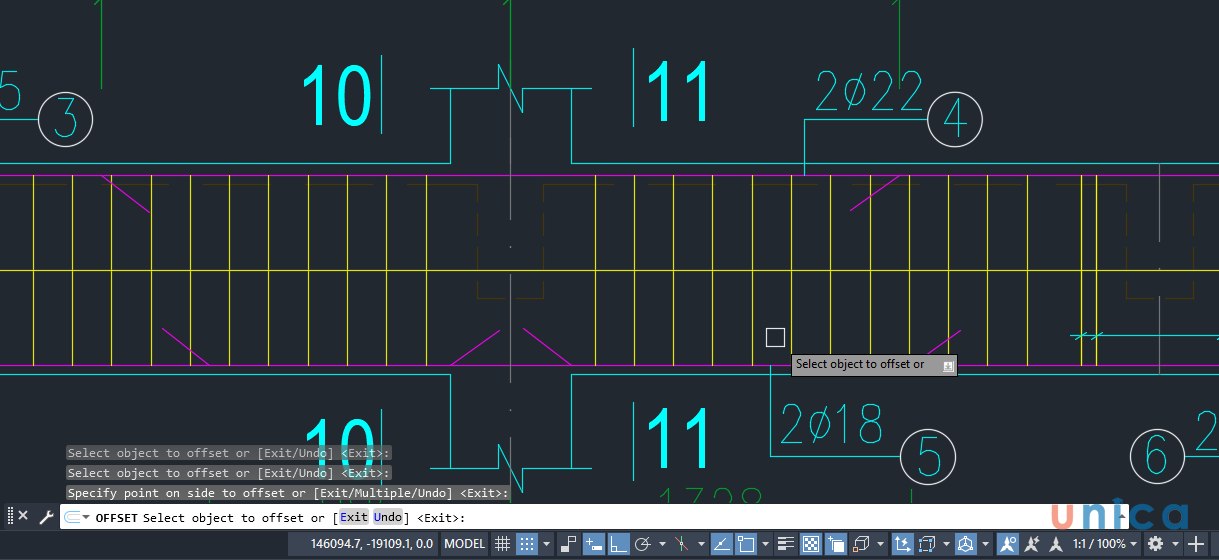Click the OFFSET command icon
Screen dimensions: 1219x560
[x=73, y=517]
